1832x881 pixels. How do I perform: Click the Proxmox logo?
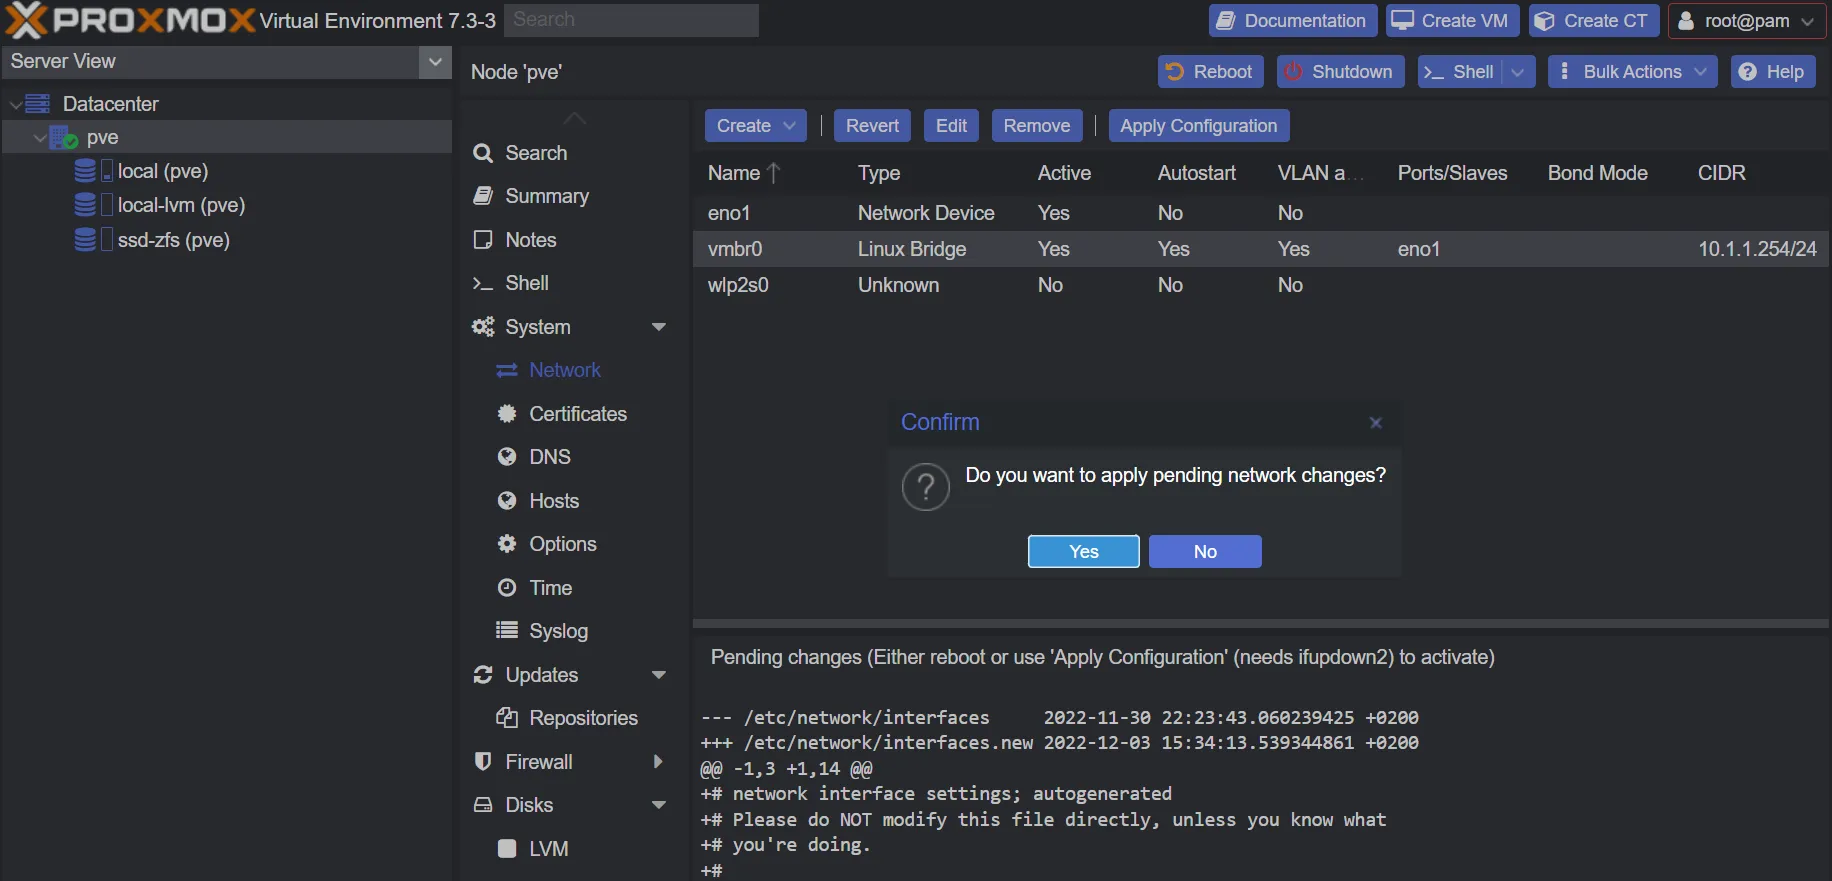pos(130,19)
